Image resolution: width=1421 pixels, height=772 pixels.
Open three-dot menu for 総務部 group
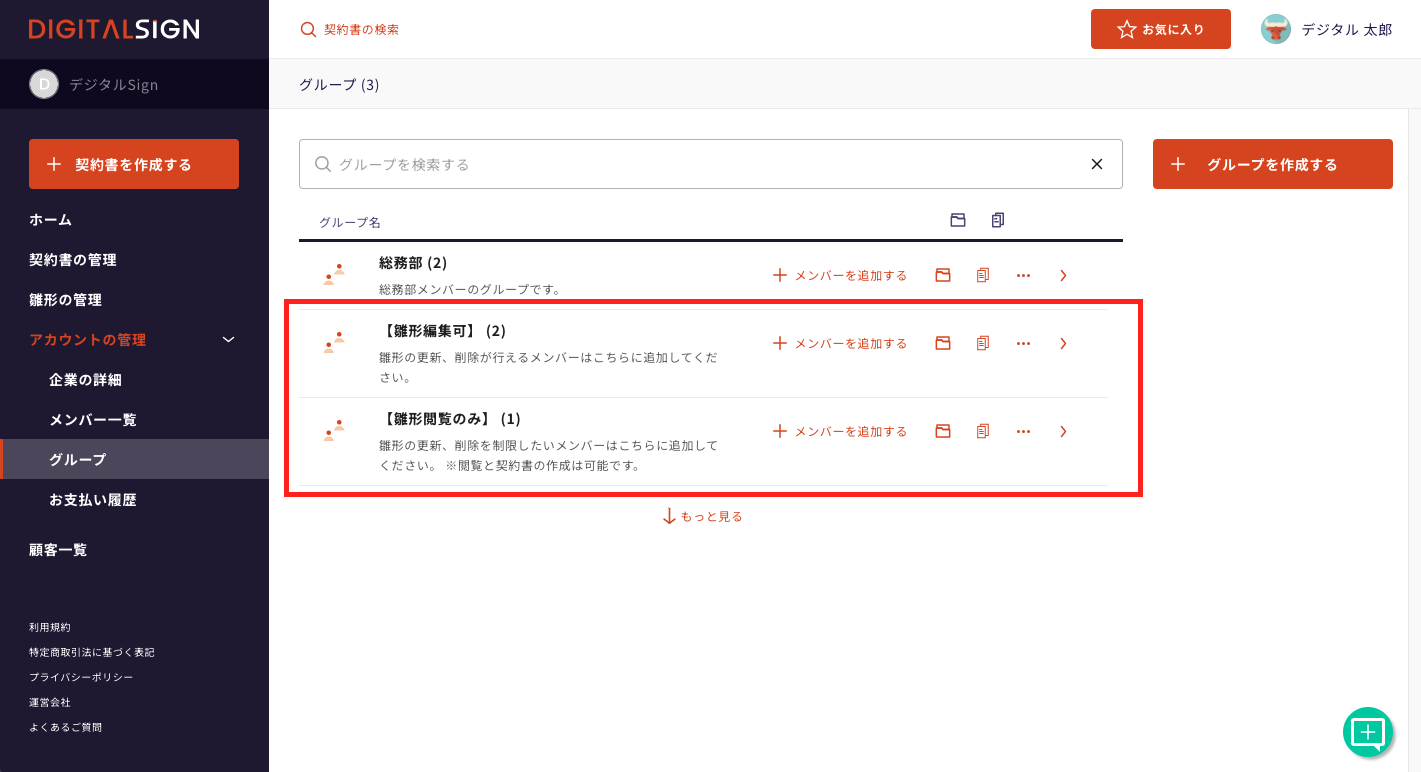(x=1023, y=275)
